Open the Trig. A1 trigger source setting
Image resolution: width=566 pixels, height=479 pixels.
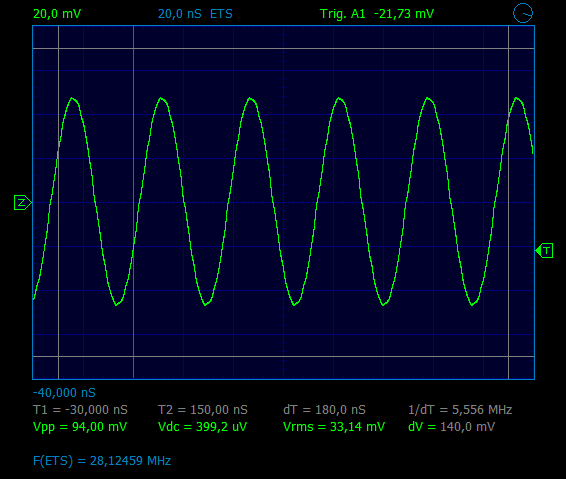(x=343, y=14)
